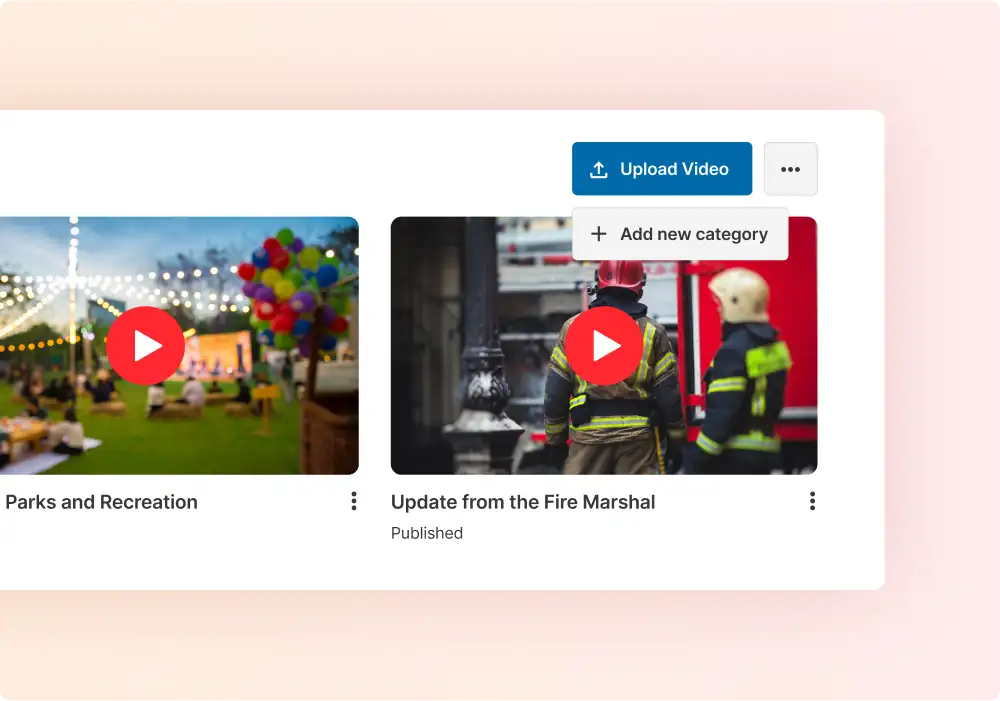Click the colorful balloons in the park thumbnail
Viewport: 1000px width, 701px height.
pos(290,285)
